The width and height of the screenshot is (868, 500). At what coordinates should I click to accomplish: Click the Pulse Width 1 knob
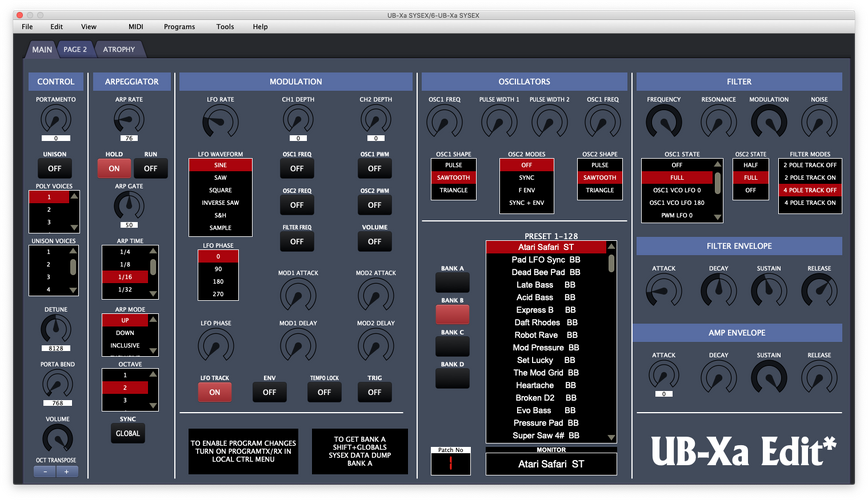click(x=499, y=122)
